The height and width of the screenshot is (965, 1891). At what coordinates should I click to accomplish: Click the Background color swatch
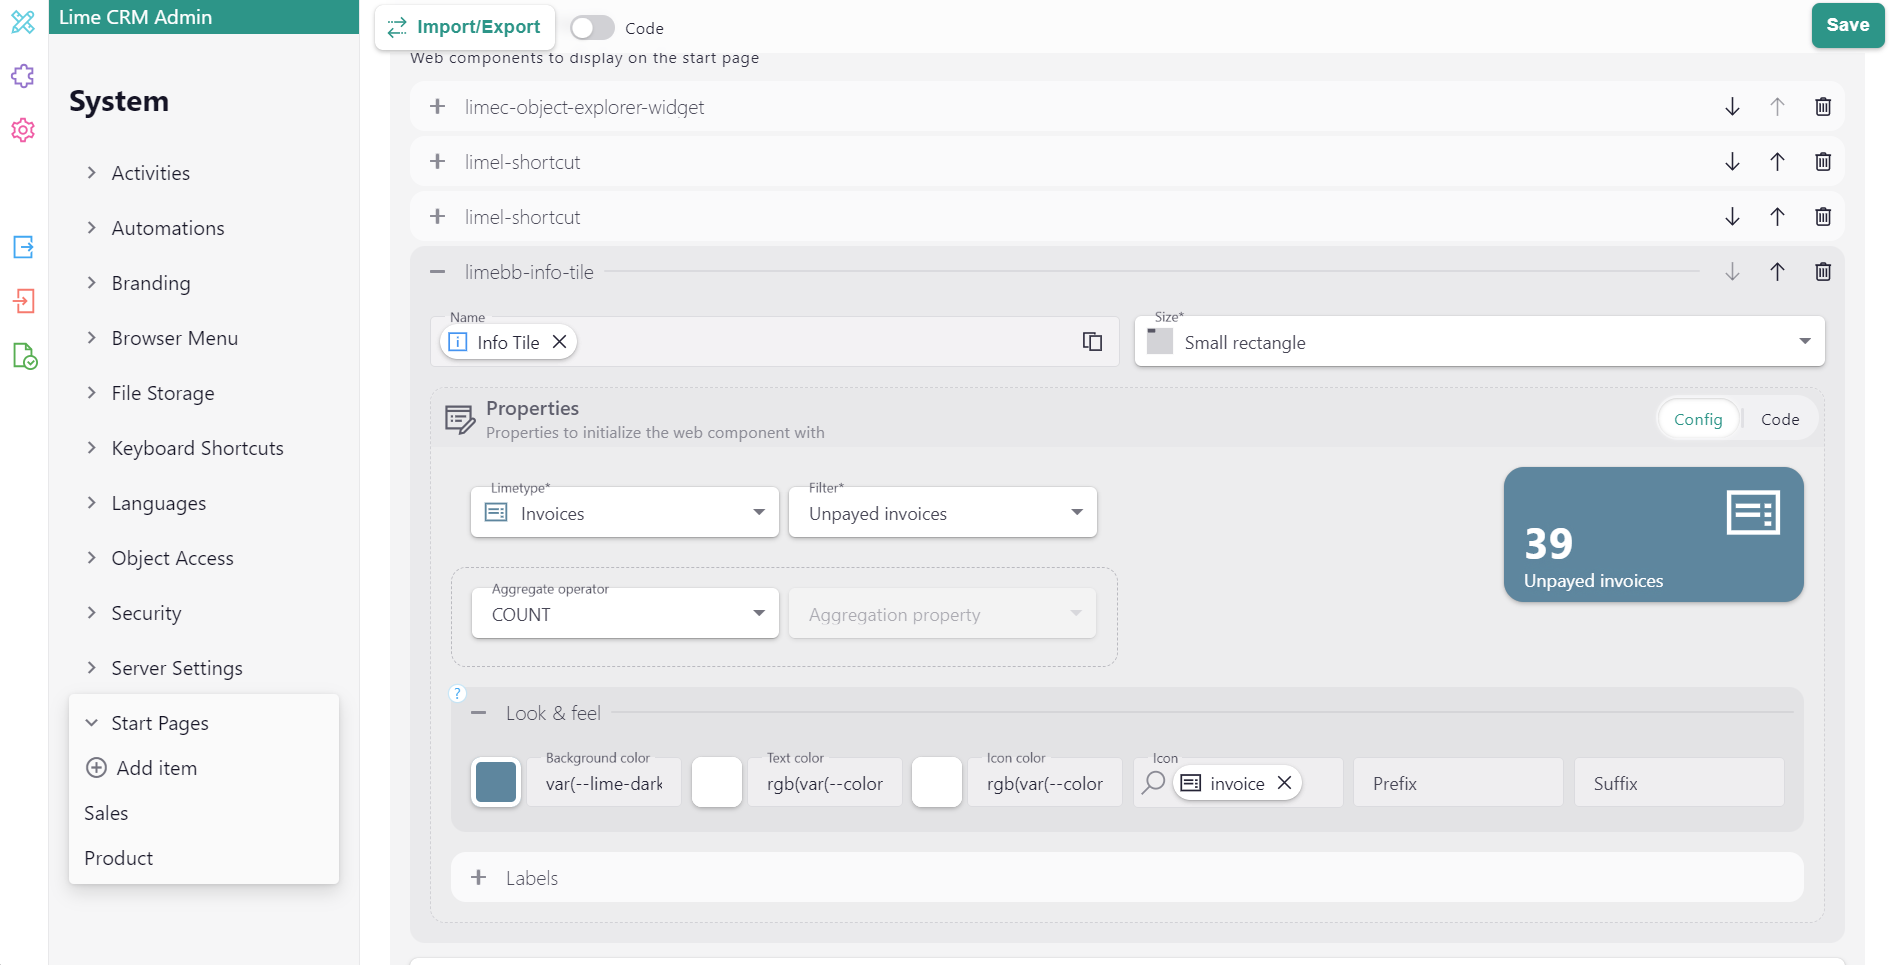tap(496, 782)
